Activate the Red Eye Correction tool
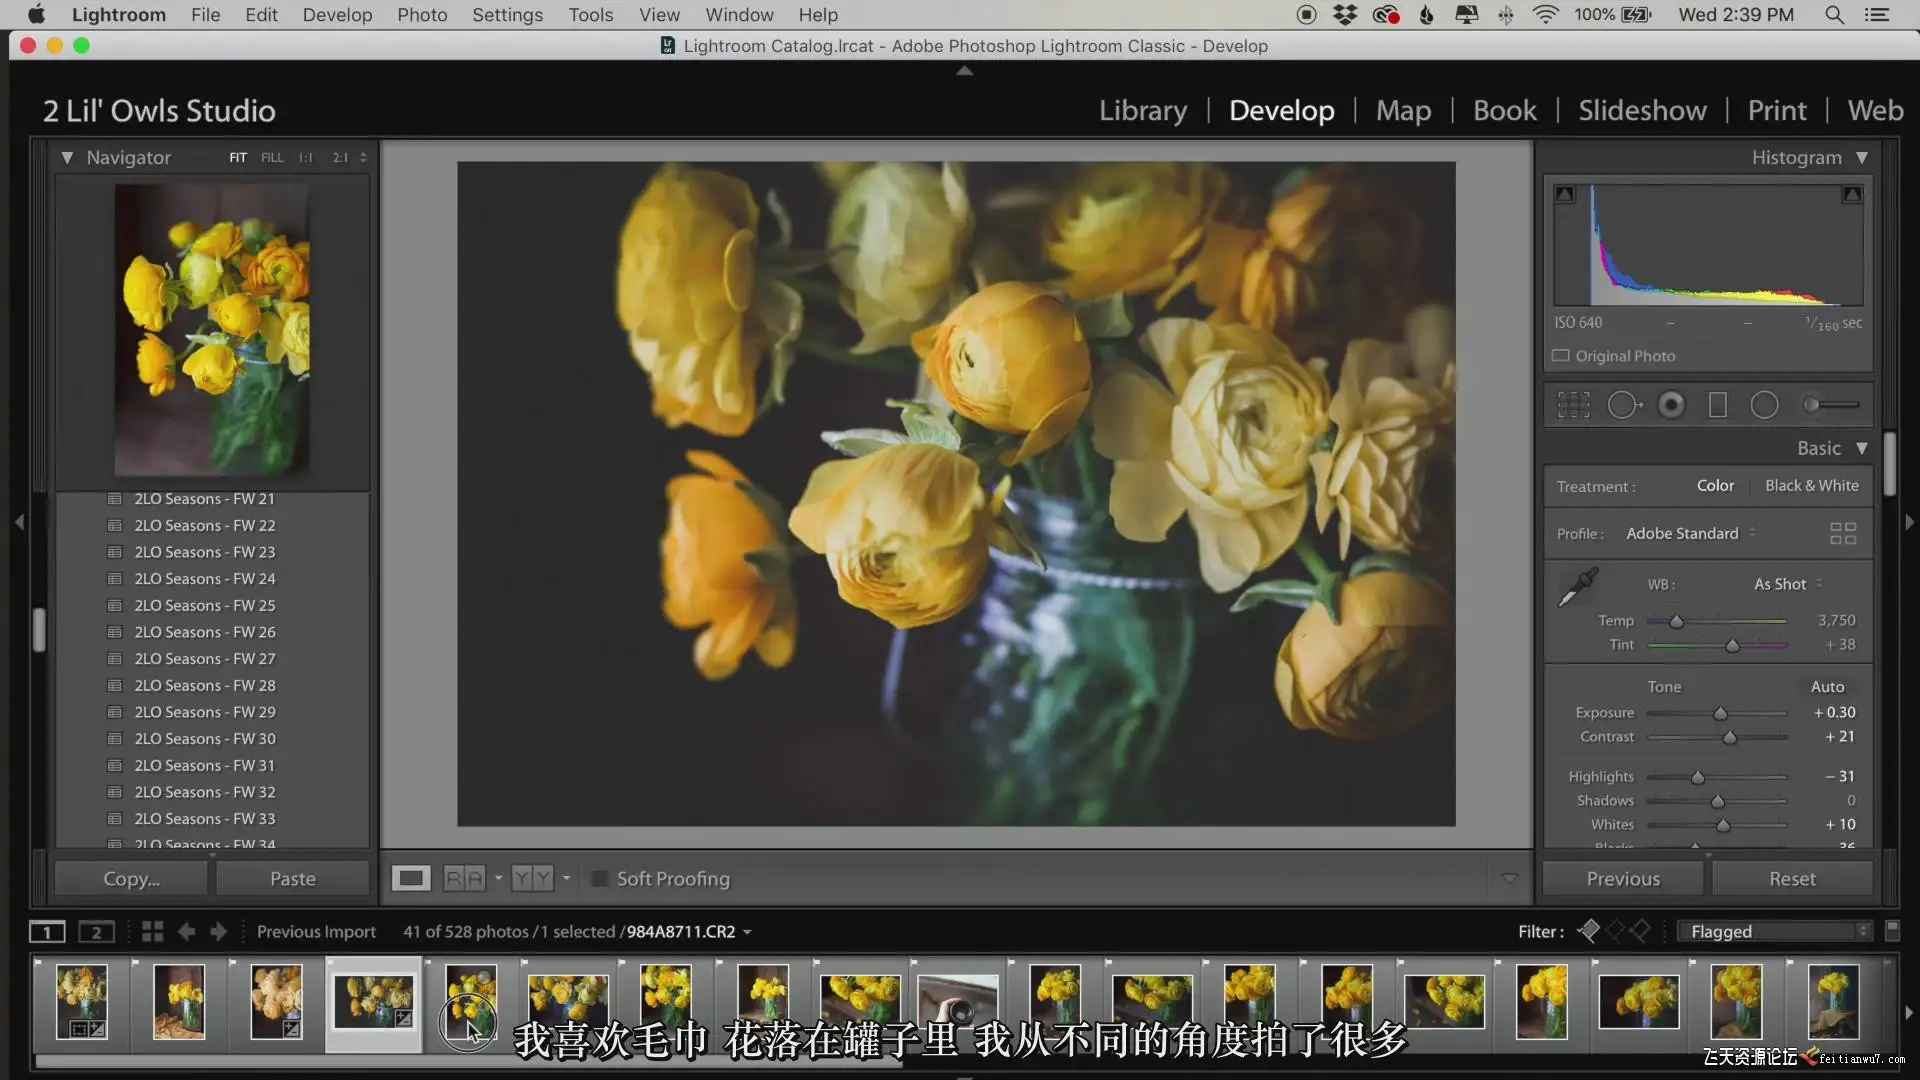The width and height of the screenshot is (1920, 1080). click(1671, 405)
